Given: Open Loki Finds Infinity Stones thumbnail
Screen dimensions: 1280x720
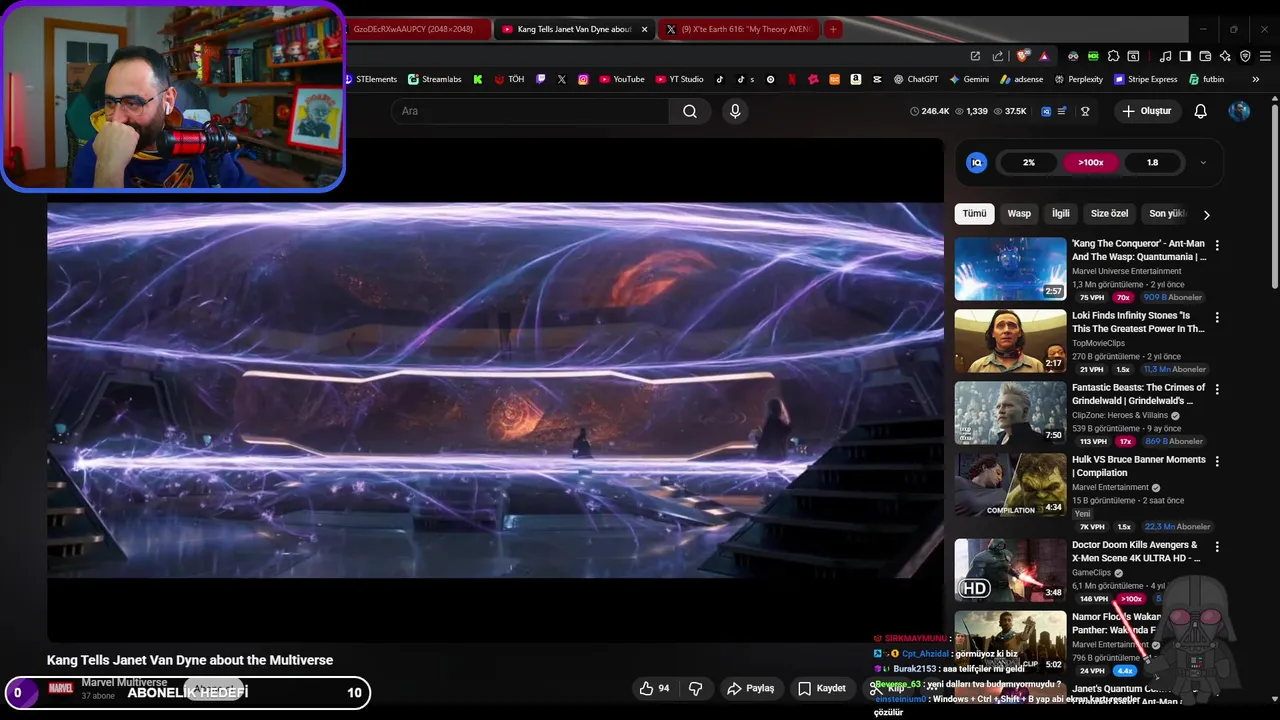Looking at the screenshot, I should click(1010, 341).
